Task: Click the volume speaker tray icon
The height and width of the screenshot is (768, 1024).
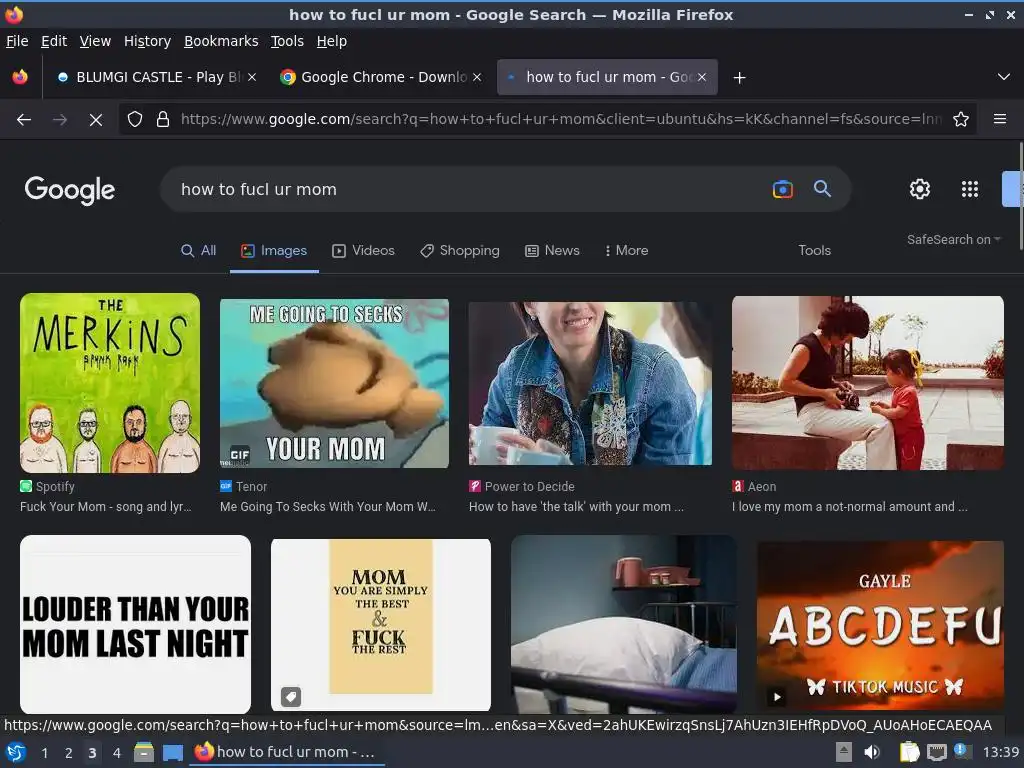Action: click(x=871, y=752)
